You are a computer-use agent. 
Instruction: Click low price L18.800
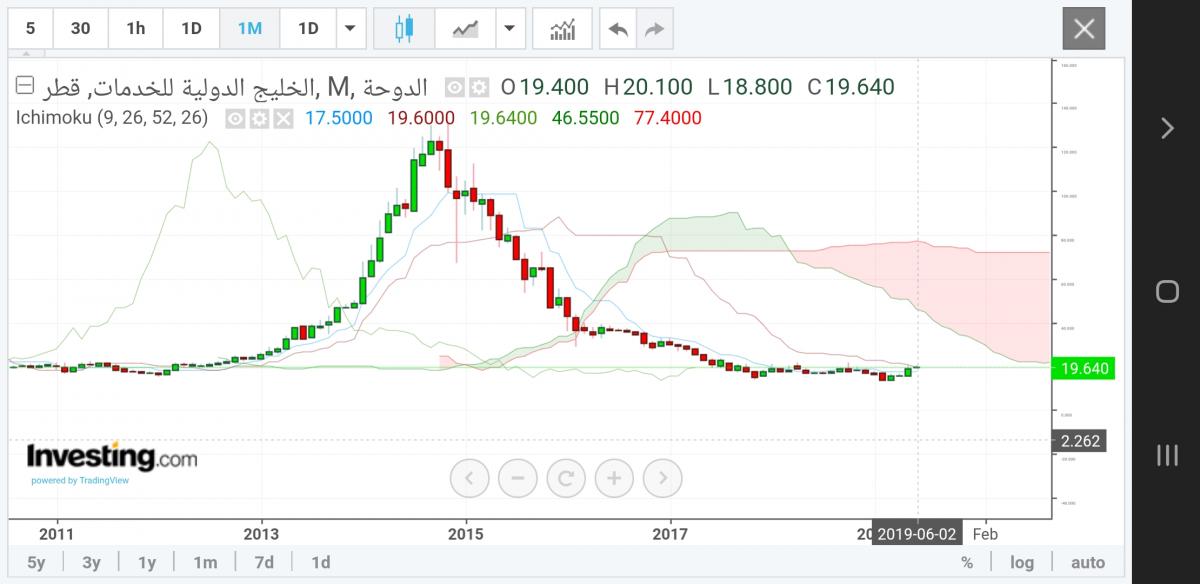tap(750, 87)
